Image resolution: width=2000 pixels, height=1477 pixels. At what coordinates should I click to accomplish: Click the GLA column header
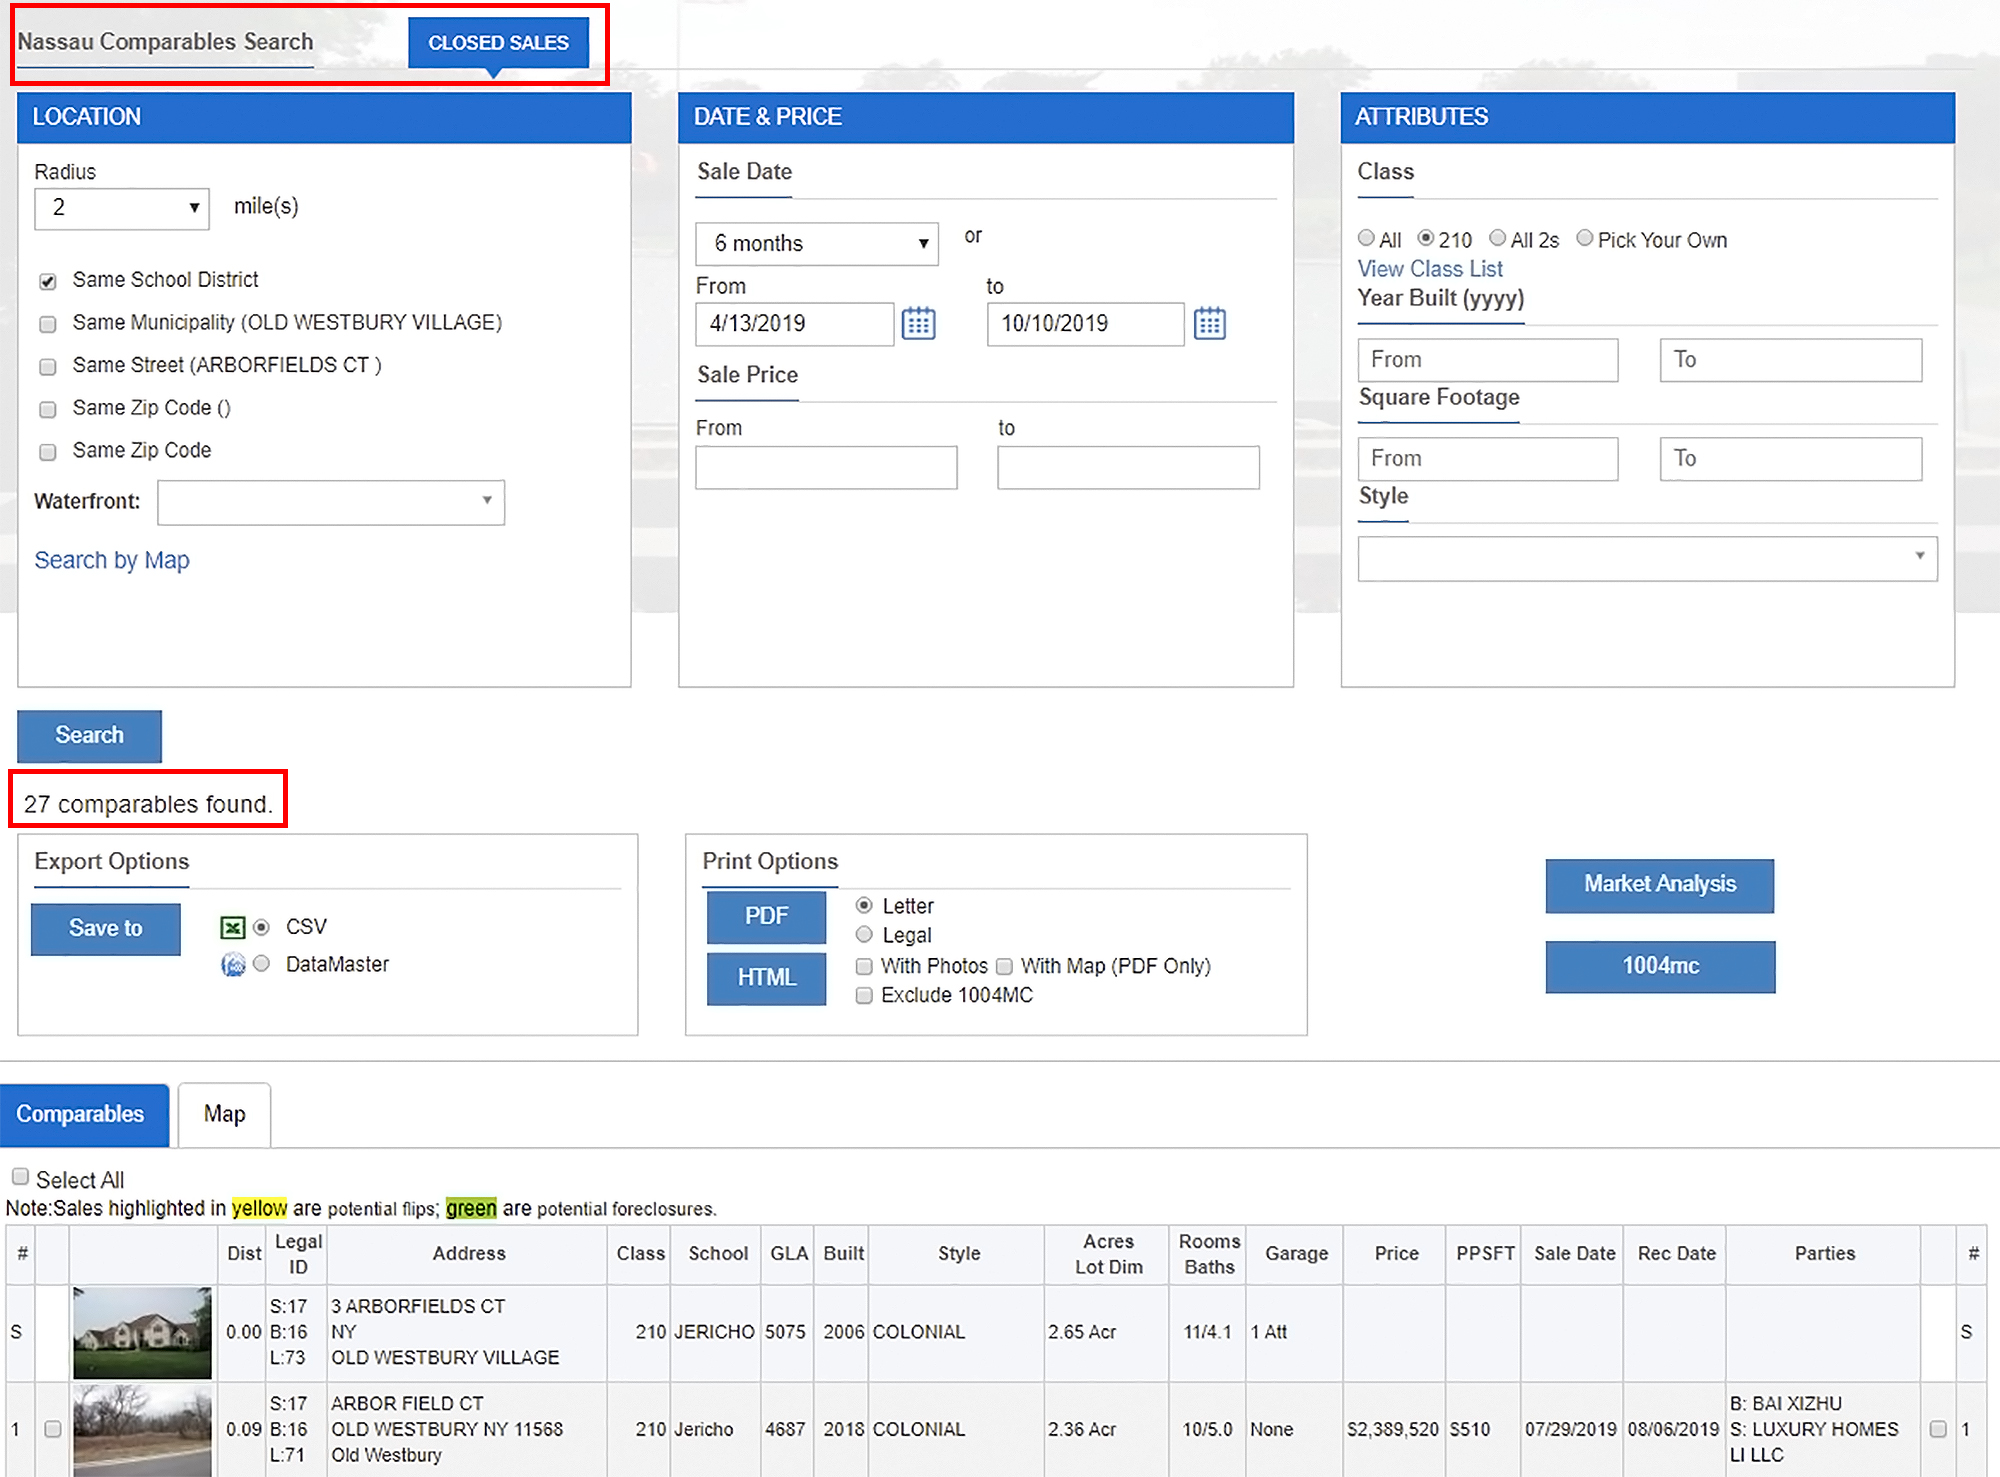[x=789, y=1254]
